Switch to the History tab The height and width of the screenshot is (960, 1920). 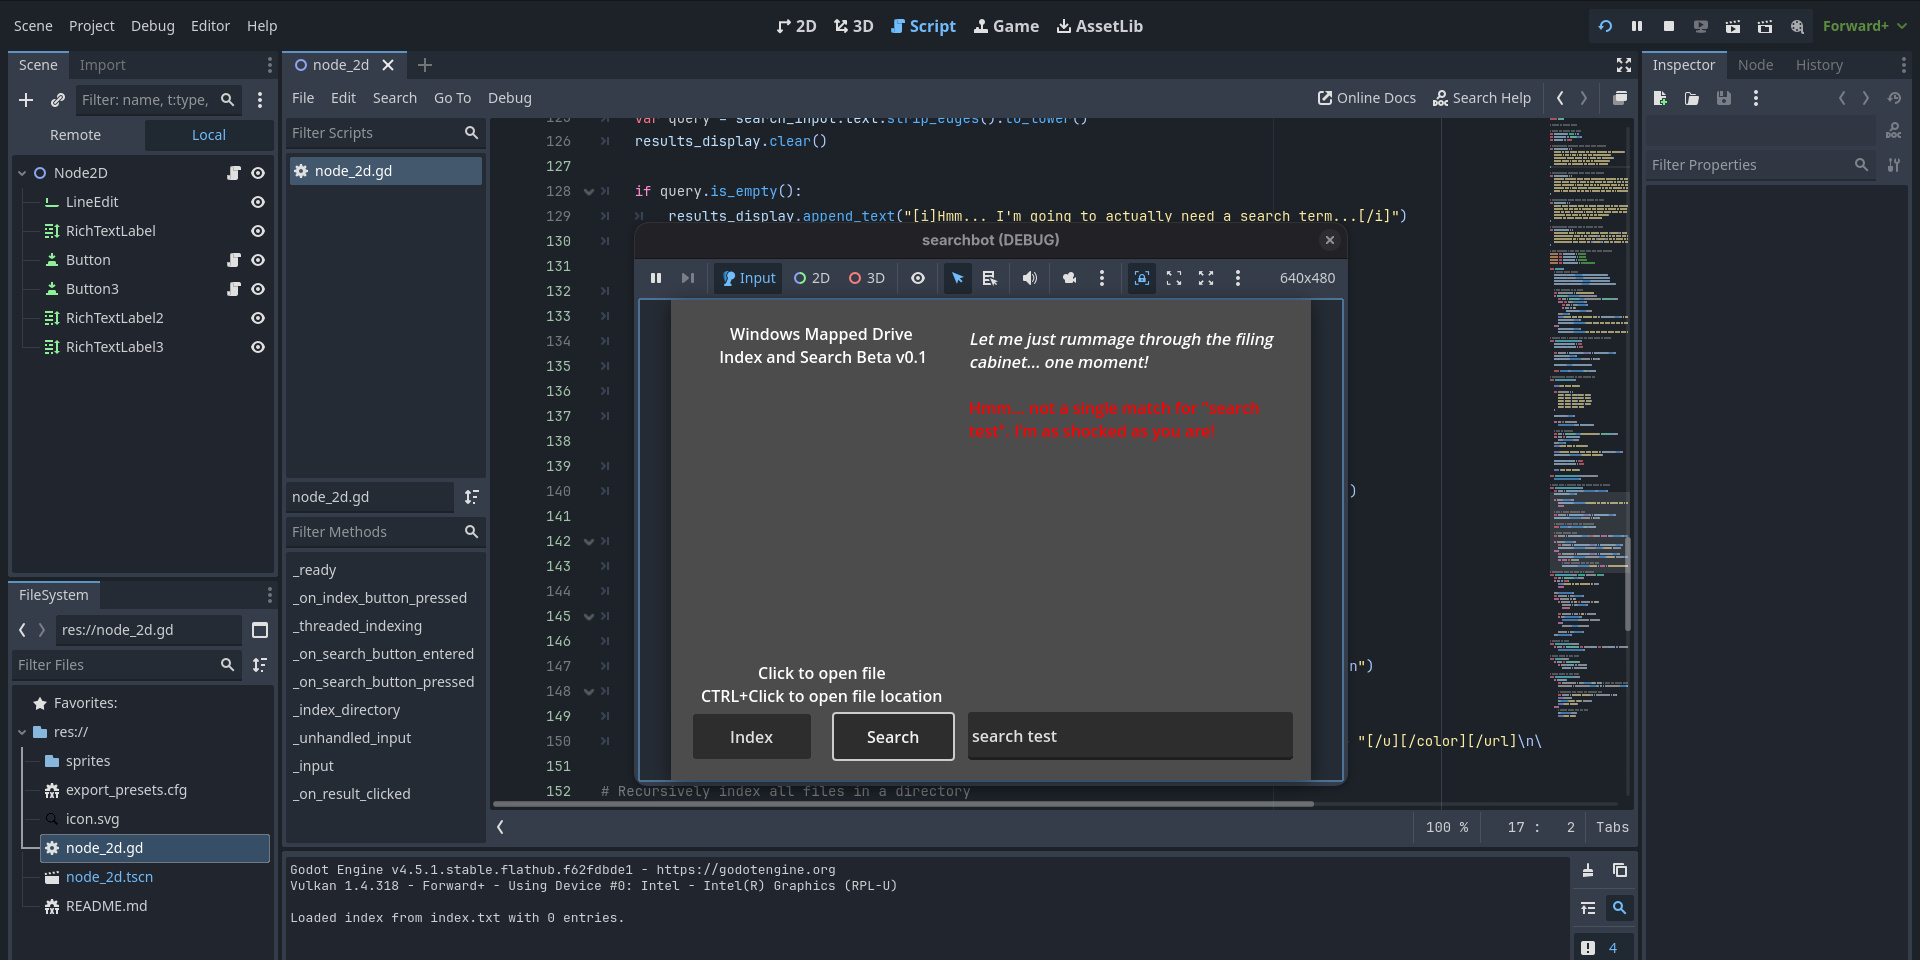[1818, 65]
